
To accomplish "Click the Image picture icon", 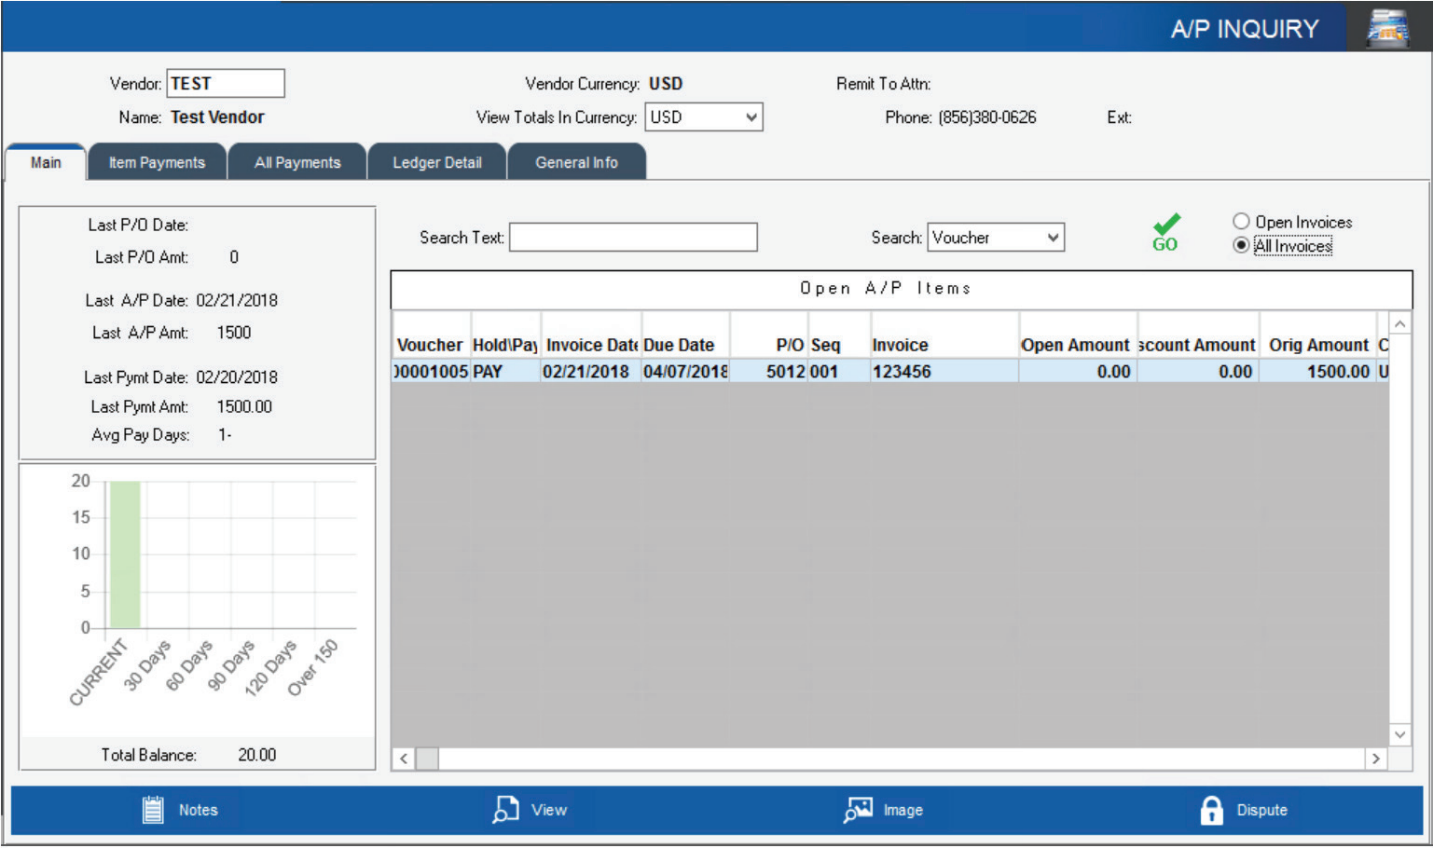I will (857, 810).
